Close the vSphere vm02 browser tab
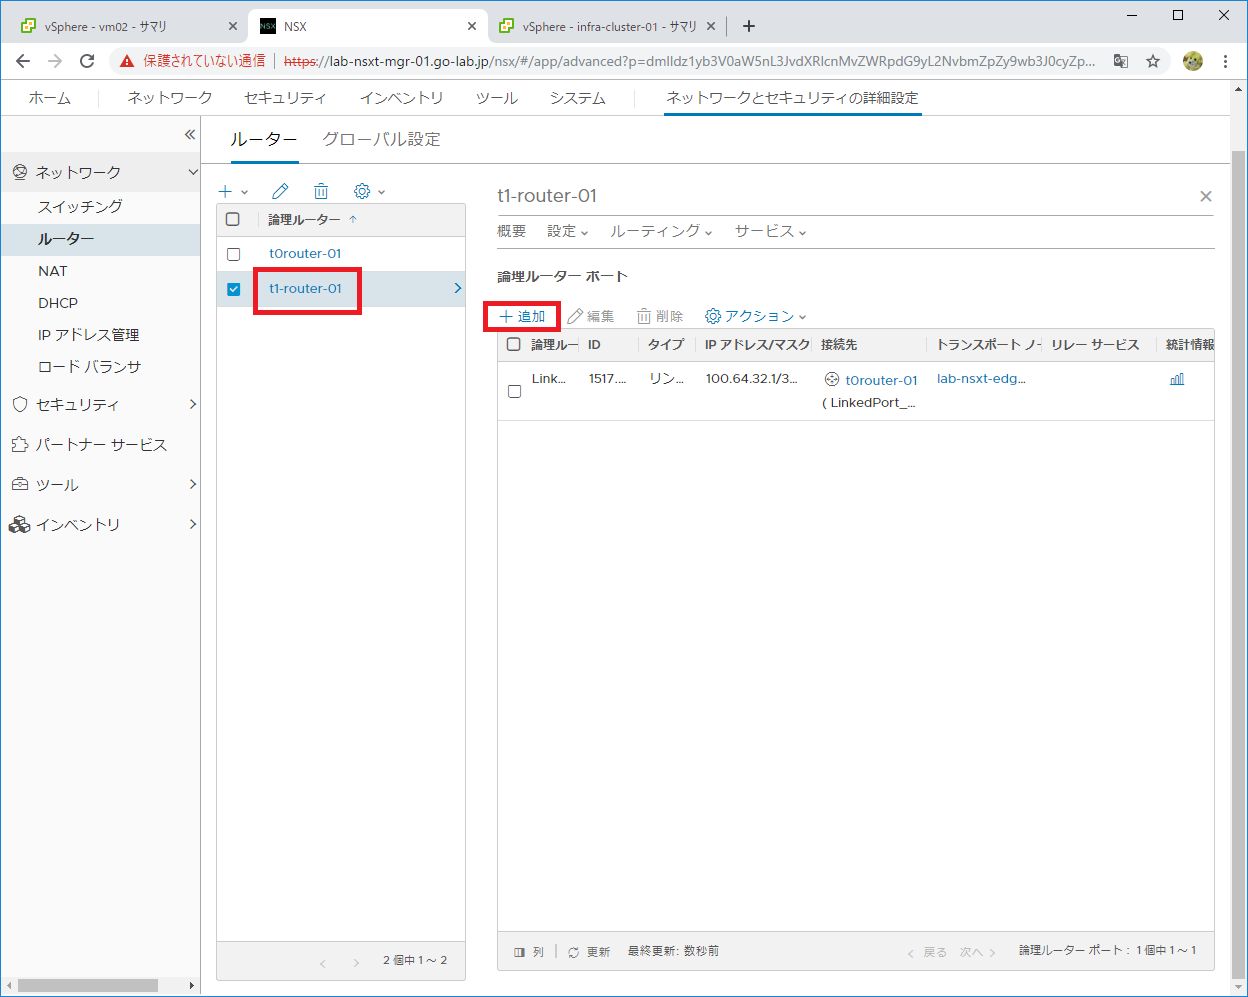1248x997 pixels. [x=234, y=26]
